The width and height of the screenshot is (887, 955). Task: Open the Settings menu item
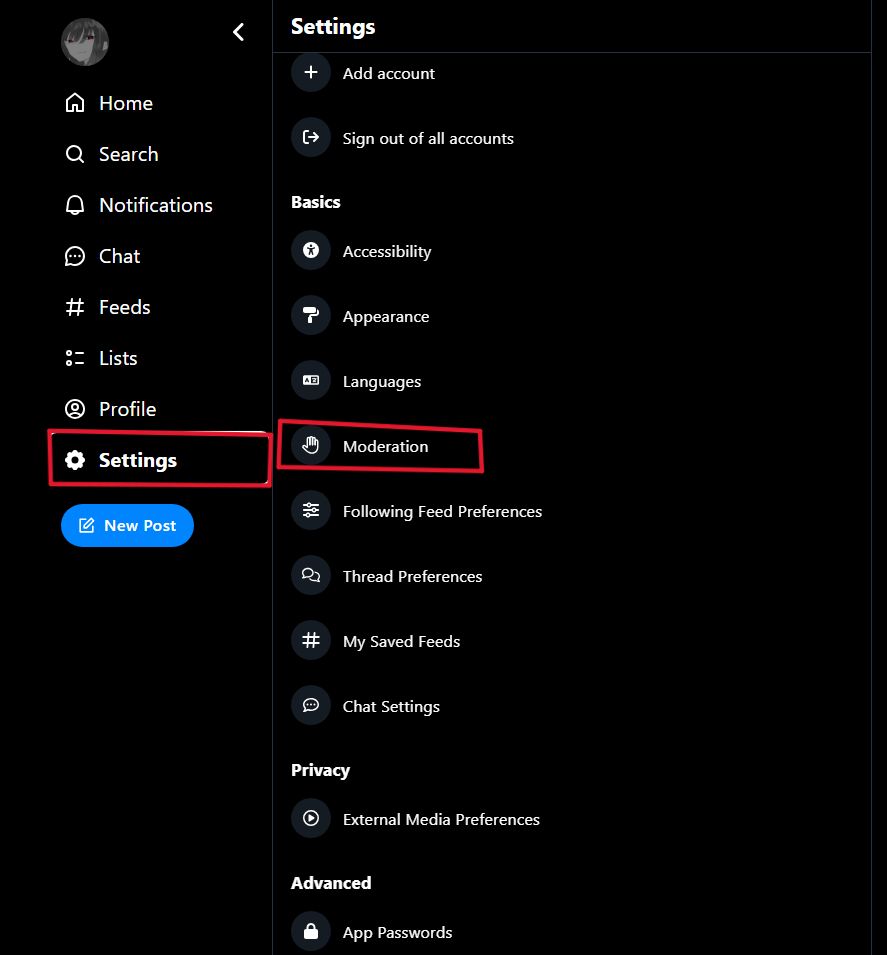(137, 460)
